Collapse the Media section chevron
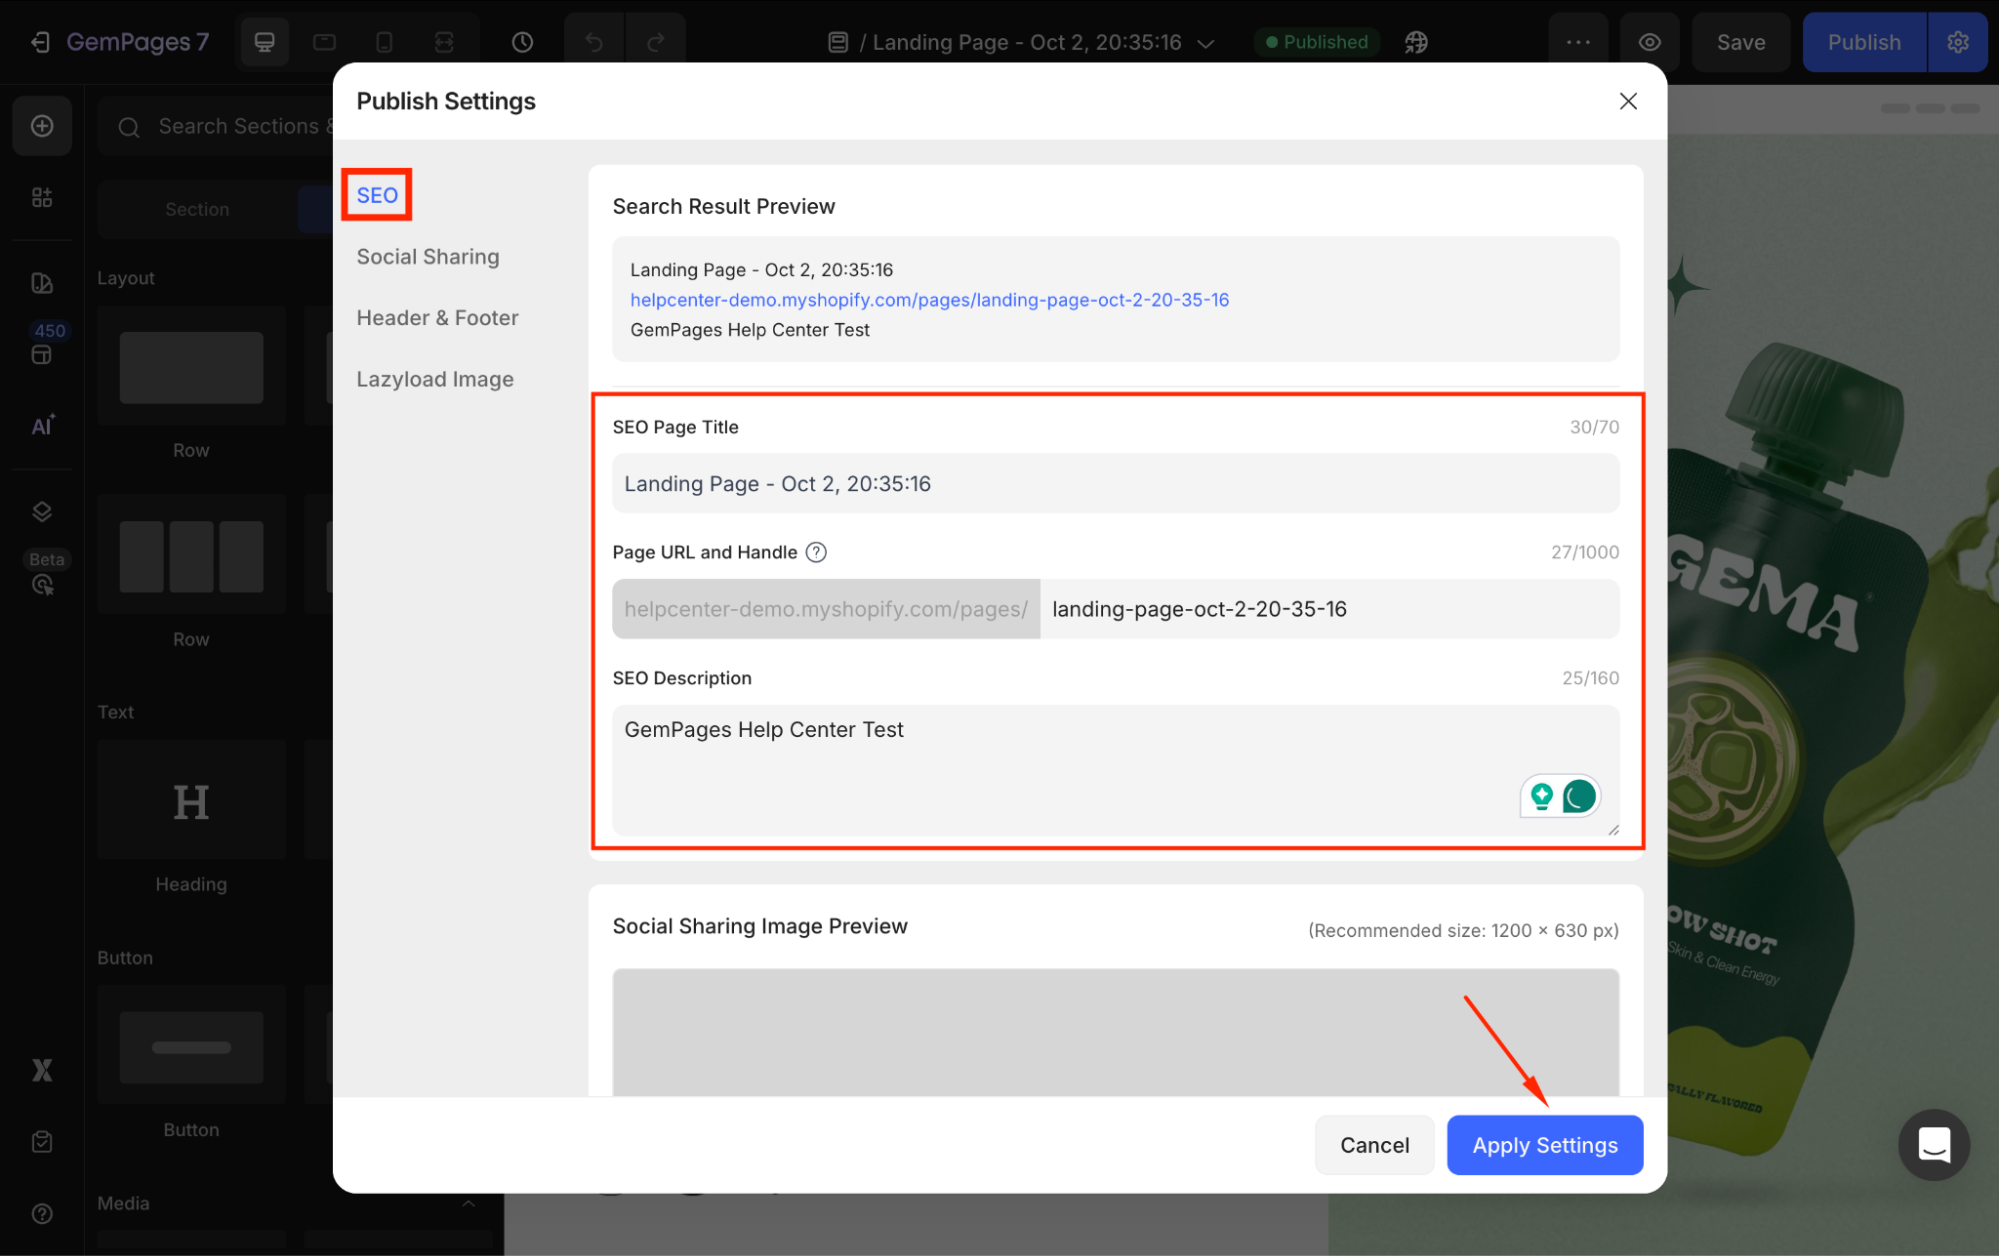The width and height of the screenshot is (1999, 1257). pos(468,1203)
